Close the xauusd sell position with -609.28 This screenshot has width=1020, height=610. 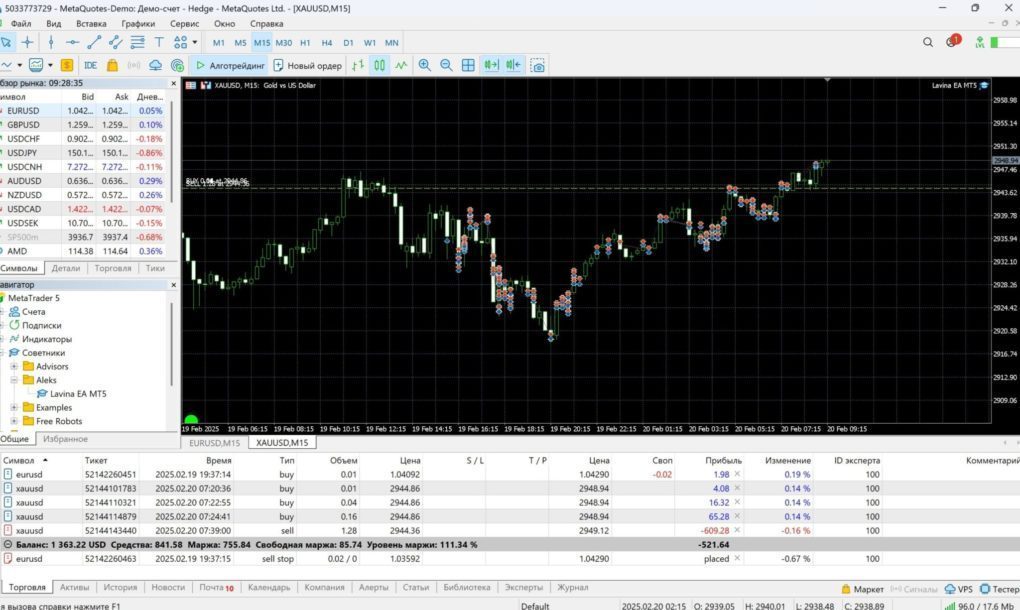pyautogui.click(x=737, y=531)
